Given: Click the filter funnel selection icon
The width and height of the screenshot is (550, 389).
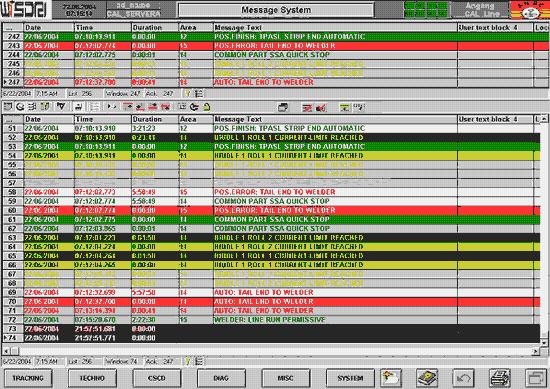Looking at the screenshot, I should click(61, 106).
